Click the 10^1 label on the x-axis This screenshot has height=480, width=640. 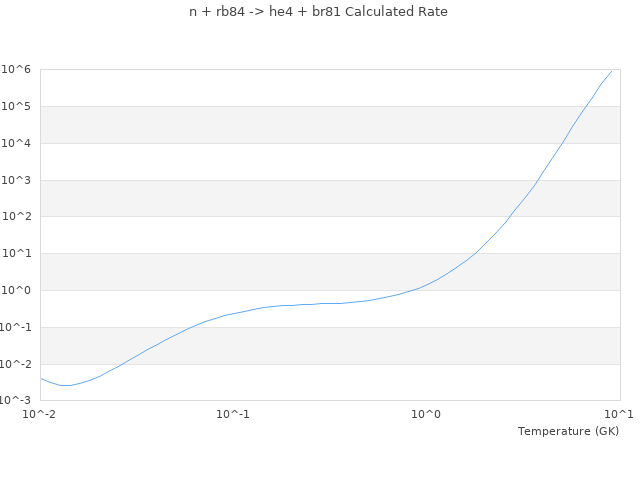click(619, 414)
